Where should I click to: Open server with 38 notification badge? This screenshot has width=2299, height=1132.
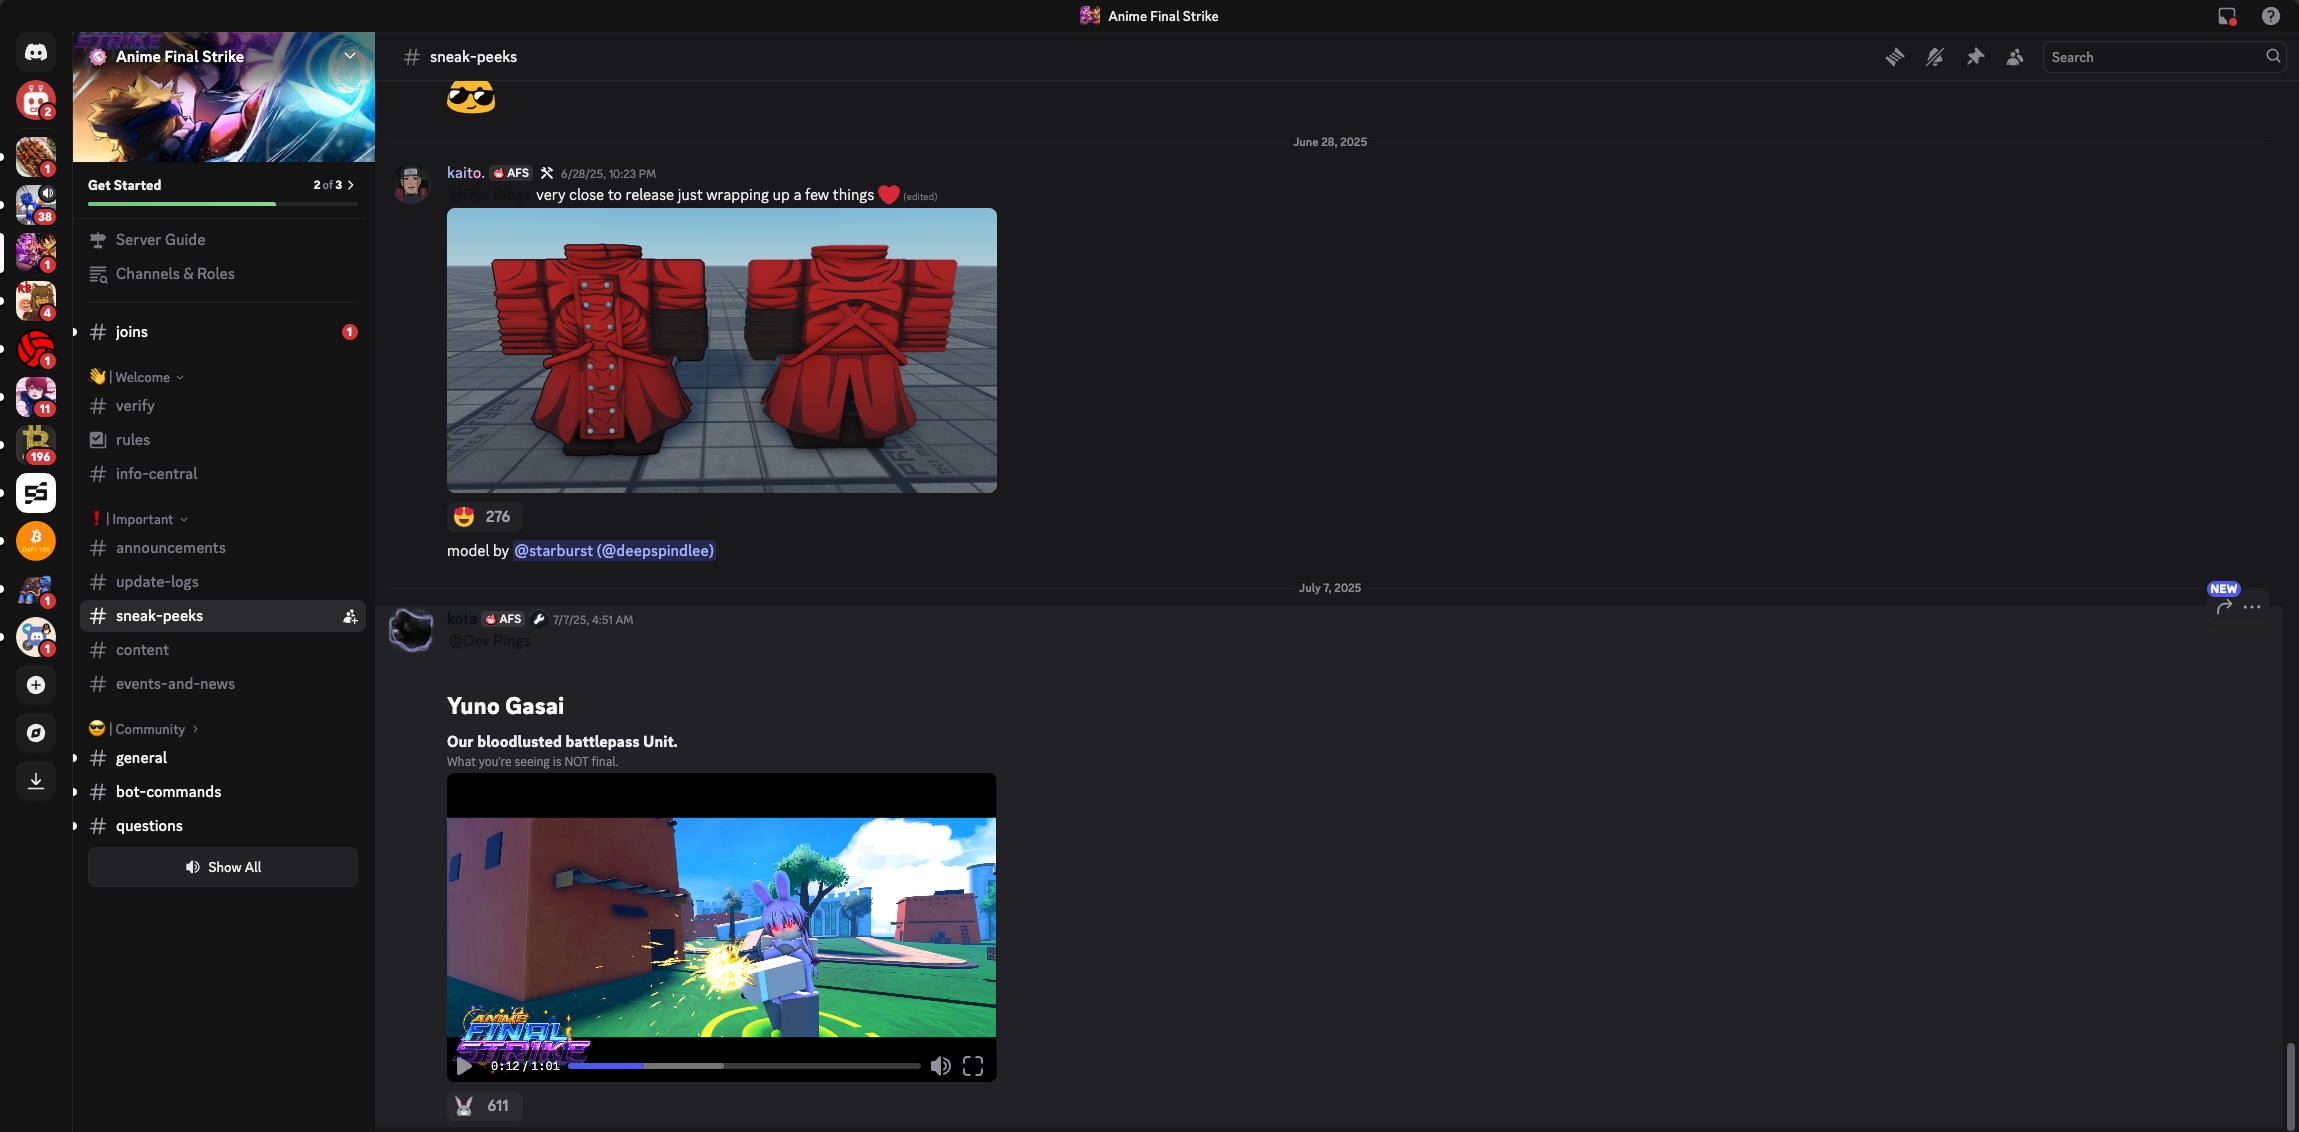[36, 204]
